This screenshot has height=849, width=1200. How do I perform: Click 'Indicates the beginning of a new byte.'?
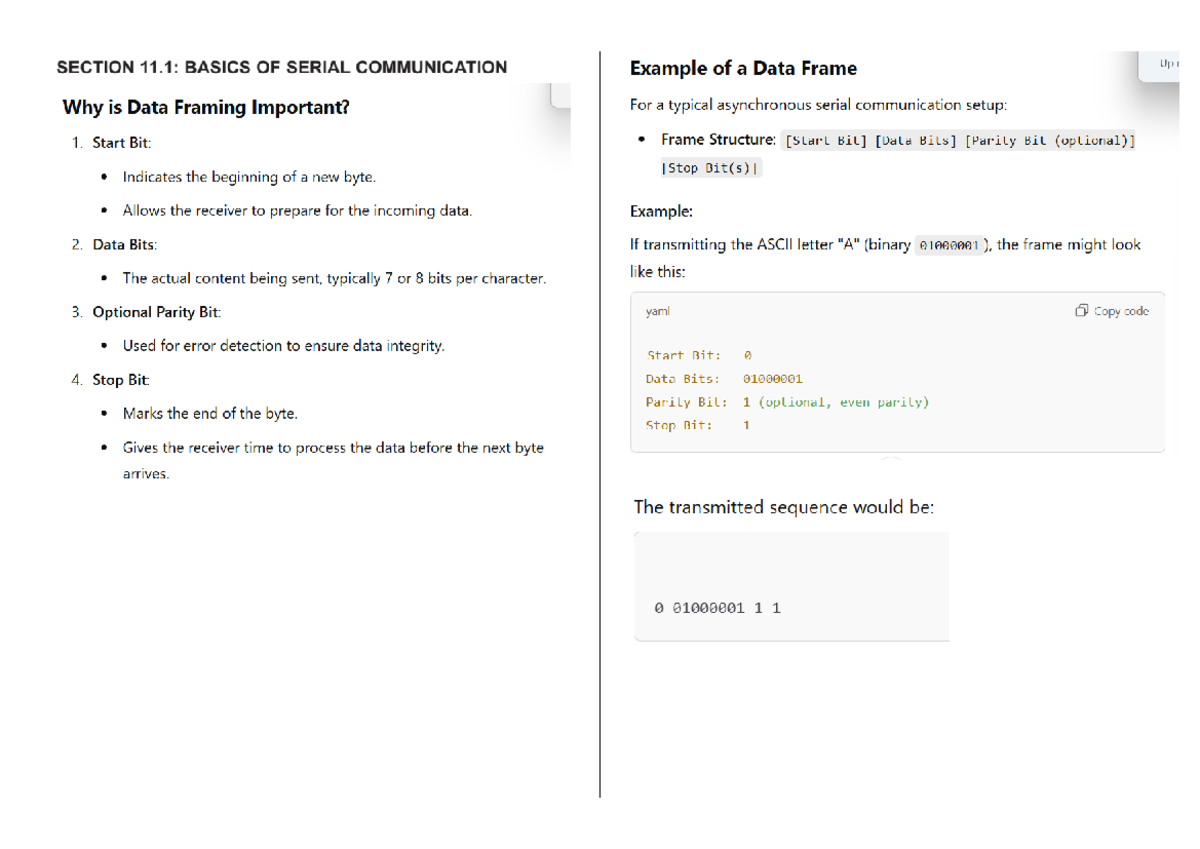coord(249,177)
